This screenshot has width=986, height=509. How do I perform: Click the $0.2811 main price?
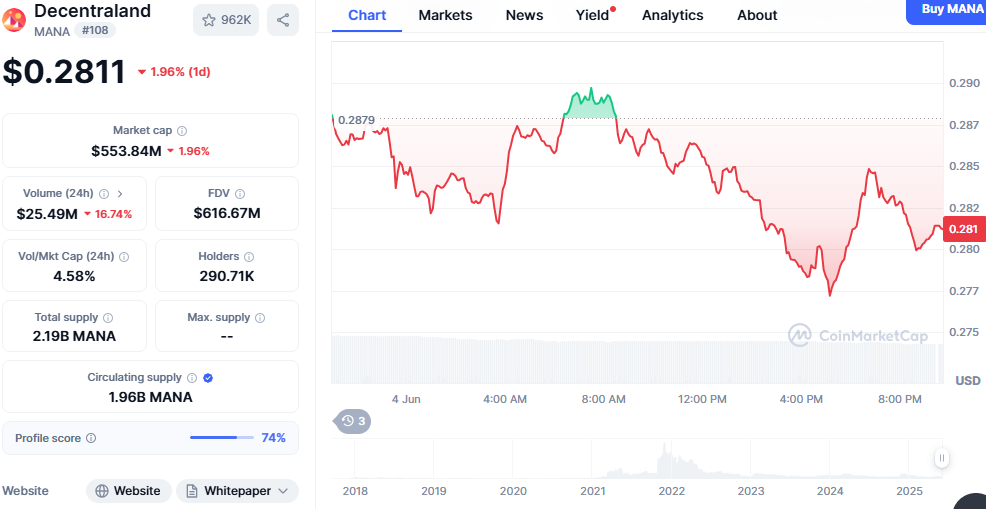64,71
